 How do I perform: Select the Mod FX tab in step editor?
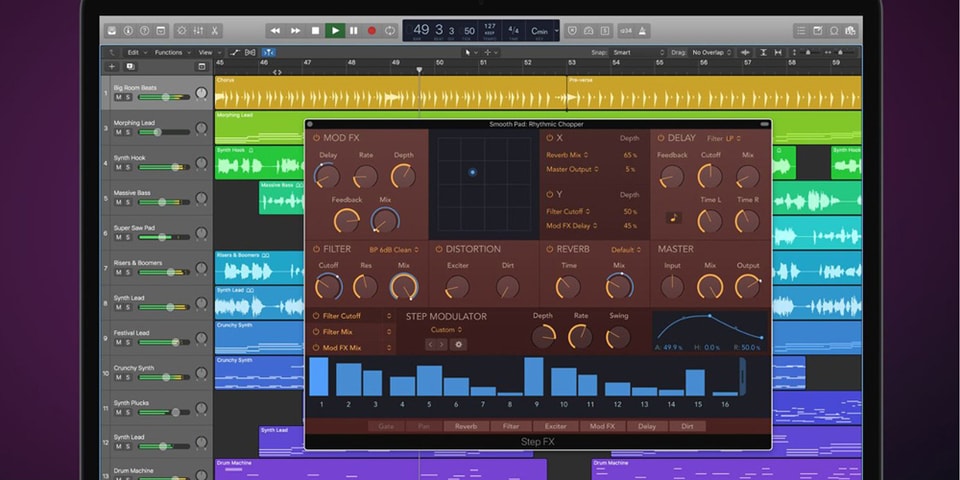click(x=602, y=426)
